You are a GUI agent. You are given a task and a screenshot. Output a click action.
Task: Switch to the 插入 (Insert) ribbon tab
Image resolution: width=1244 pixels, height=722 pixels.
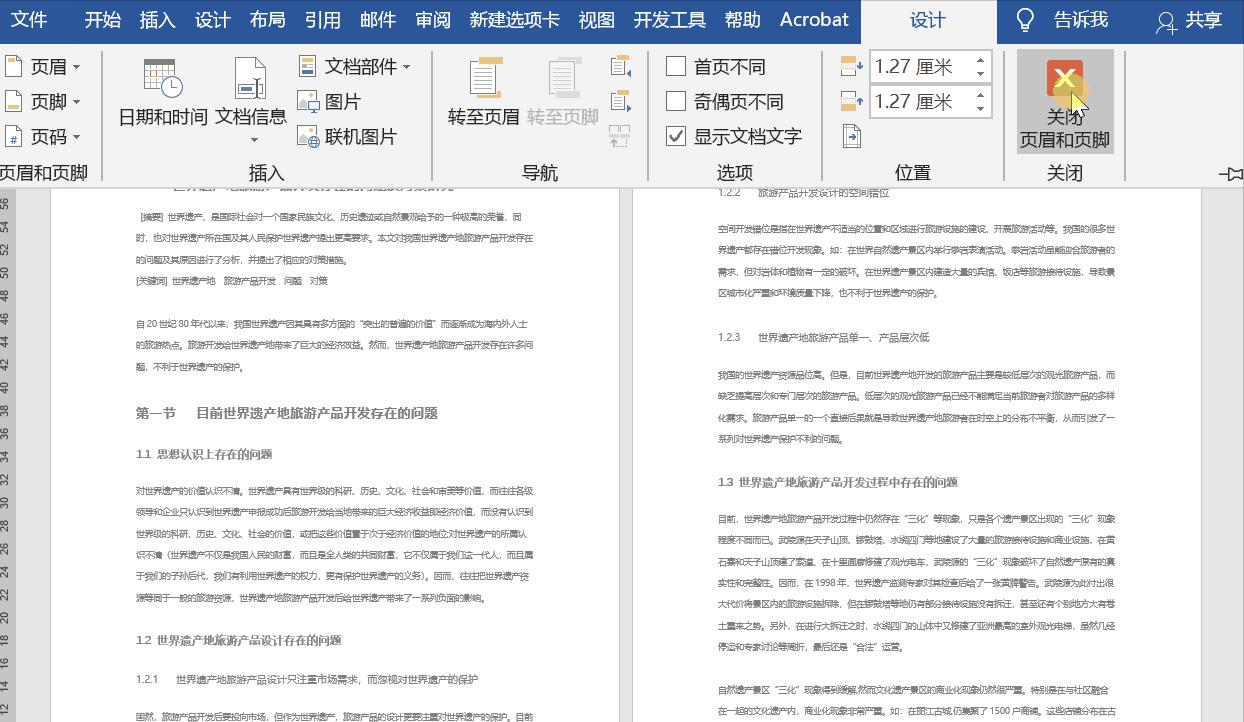point(157,19)
